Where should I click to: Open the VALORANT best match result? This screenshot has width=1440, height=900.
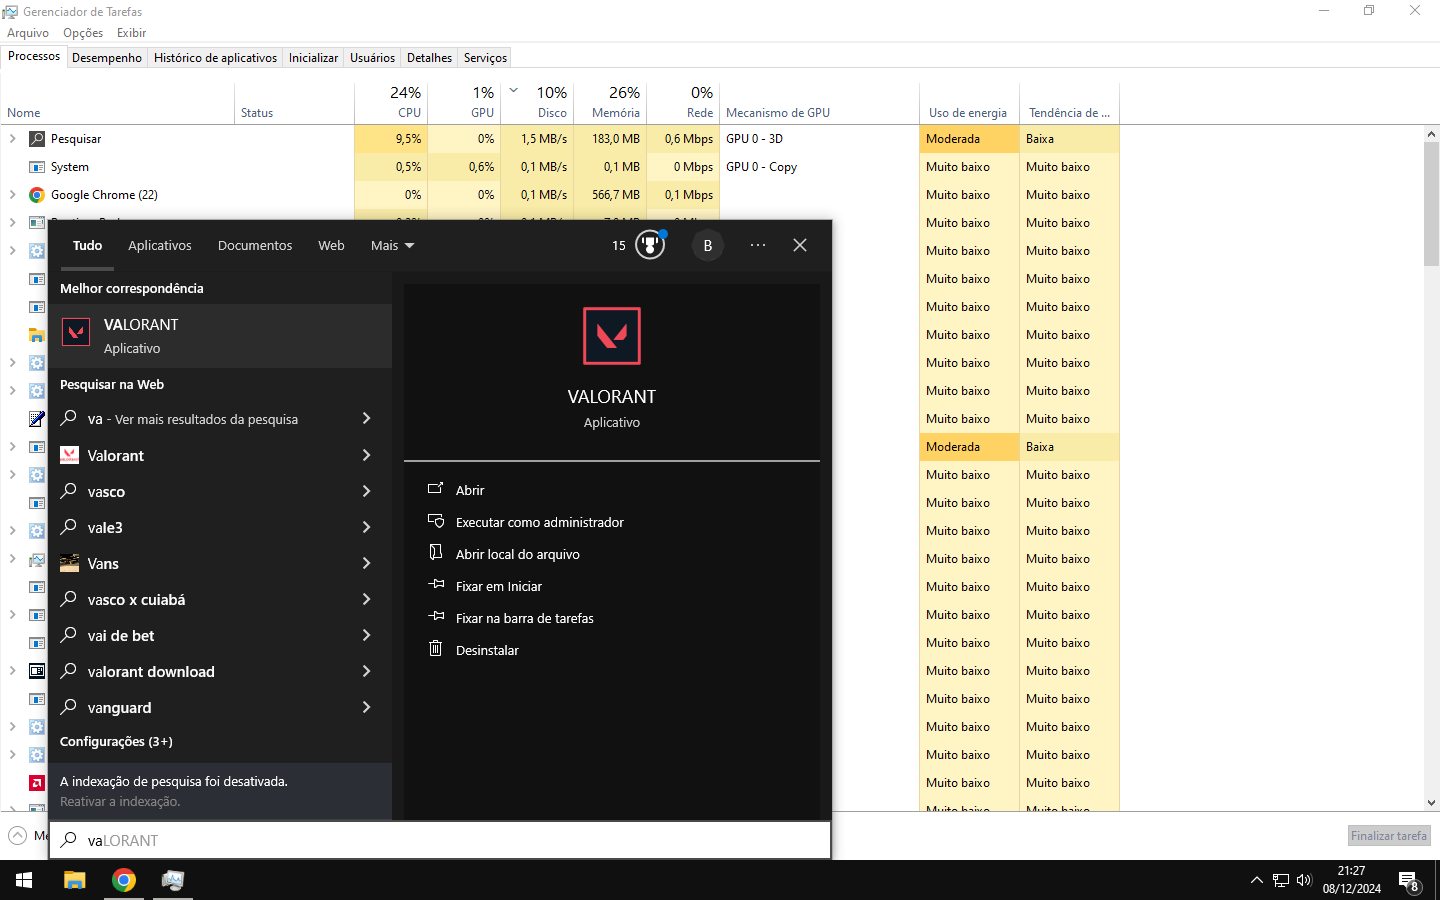tap(220, 336)
